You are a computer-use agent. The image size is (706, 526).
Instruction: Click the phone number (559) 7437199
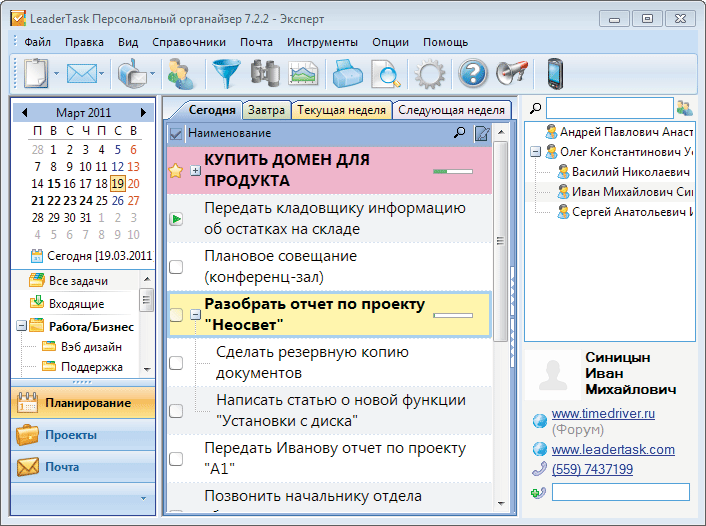click(x=593, y=469)
